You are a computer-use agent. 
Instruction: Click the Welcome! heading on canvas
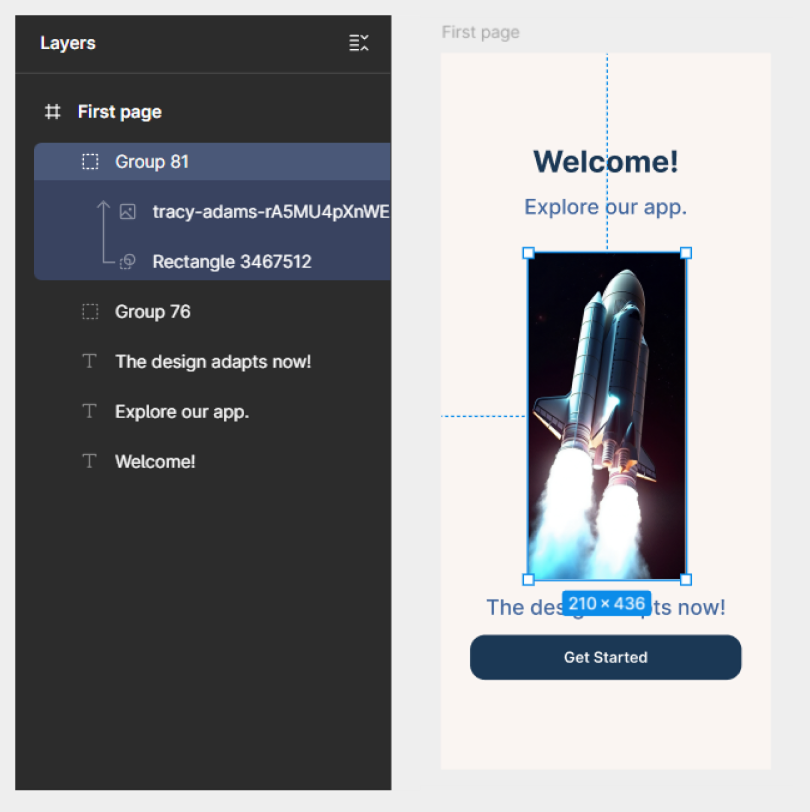606,161
